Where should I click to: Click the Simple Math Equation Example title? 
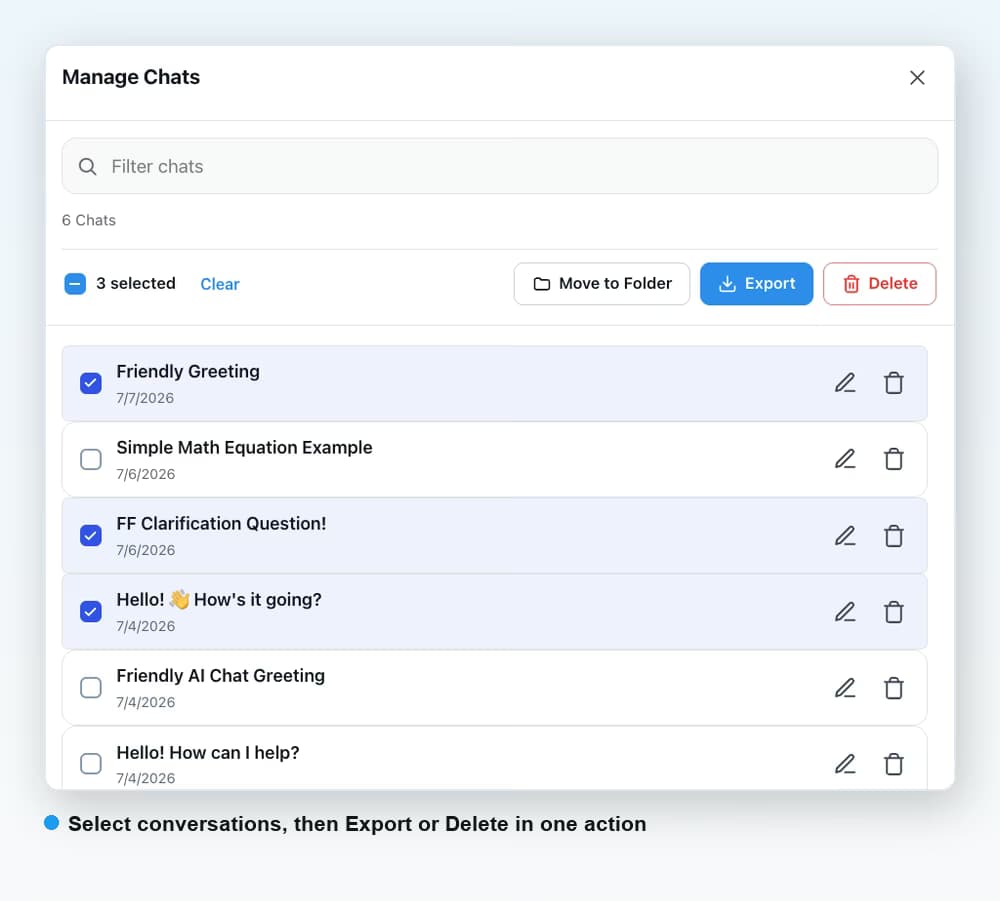tap(244, 448)
